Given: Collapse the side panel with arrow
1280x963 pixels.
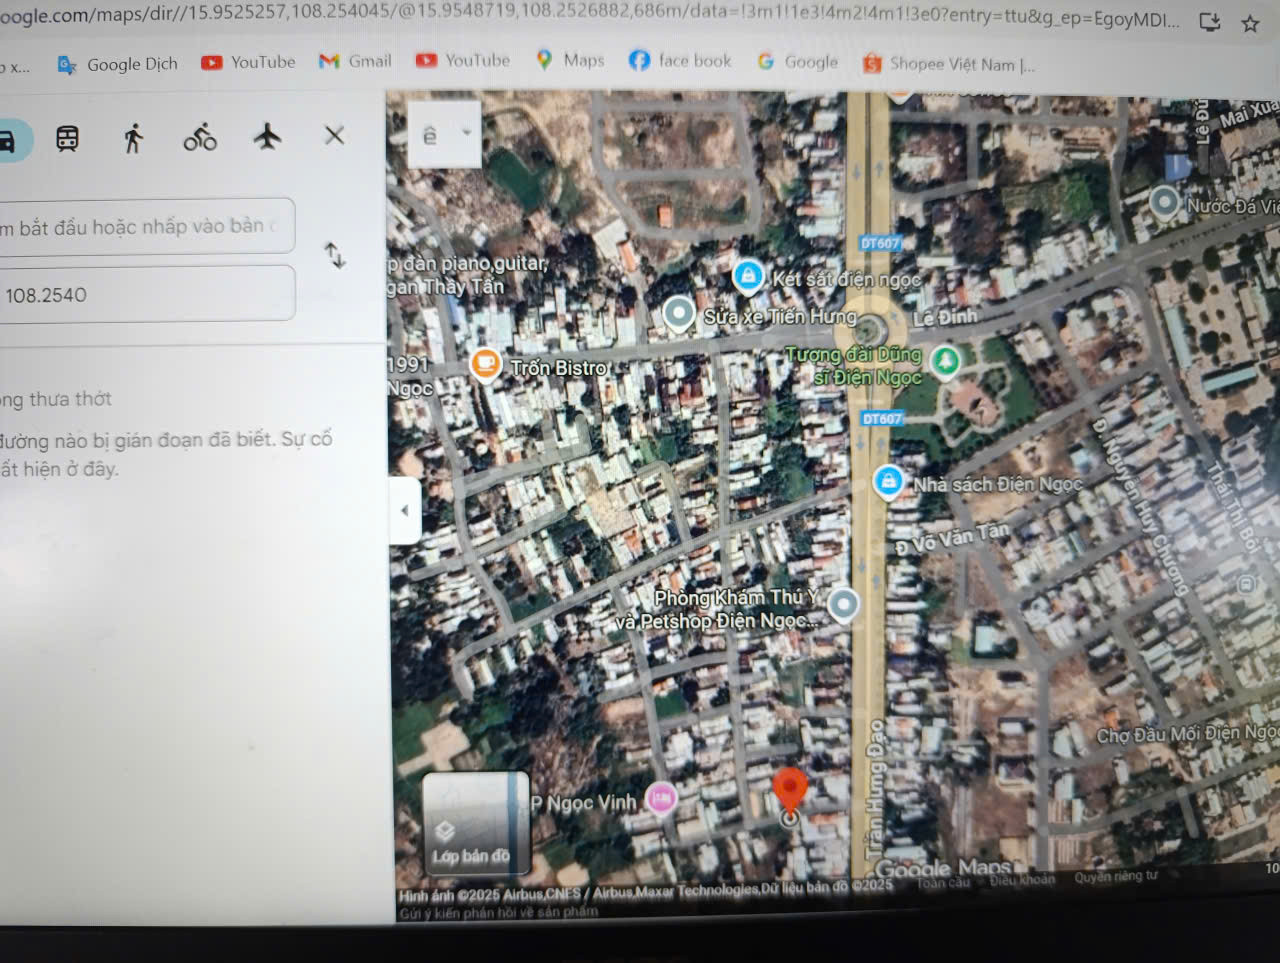Looking at the screenshot, I should pyautogui.click(x=404, y=510).
